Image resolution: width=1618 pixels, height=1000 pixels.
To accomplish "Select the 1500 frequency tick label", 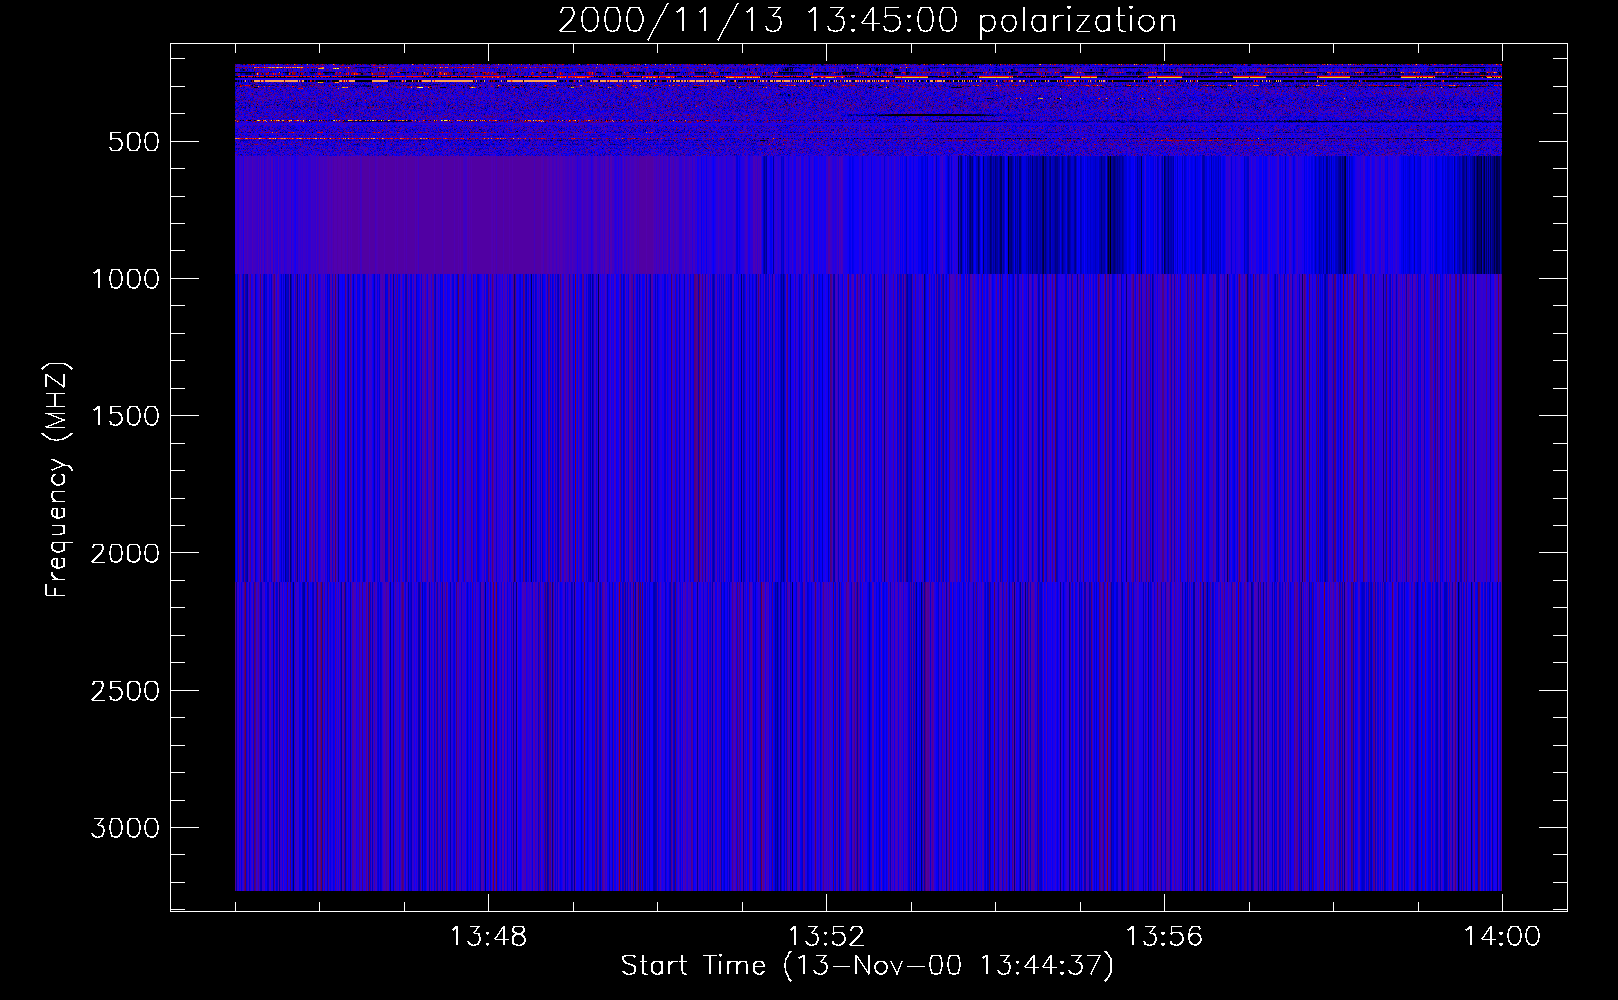I will tap(125, 416).
